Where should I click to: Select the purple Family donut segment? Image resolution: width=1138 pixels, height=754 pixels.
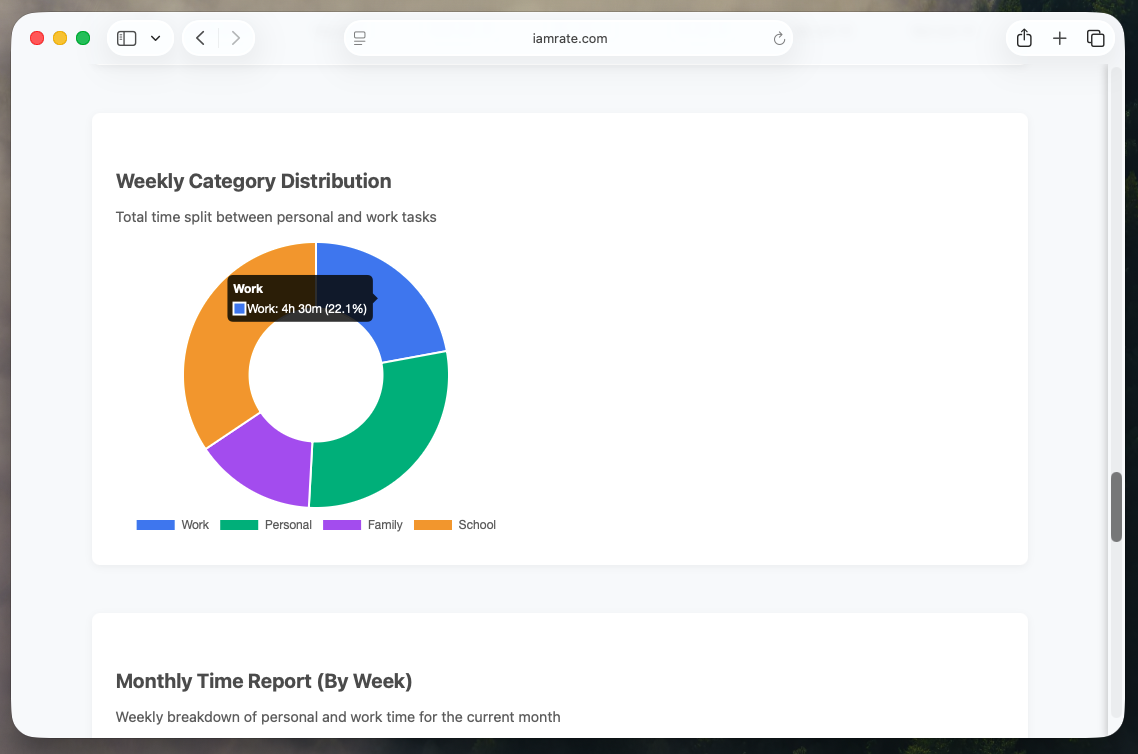269,464
